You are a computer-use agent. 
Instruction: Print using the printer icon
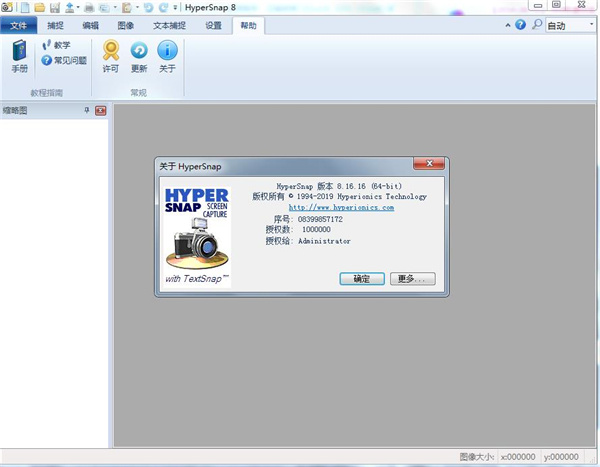(x=89, y=7)
